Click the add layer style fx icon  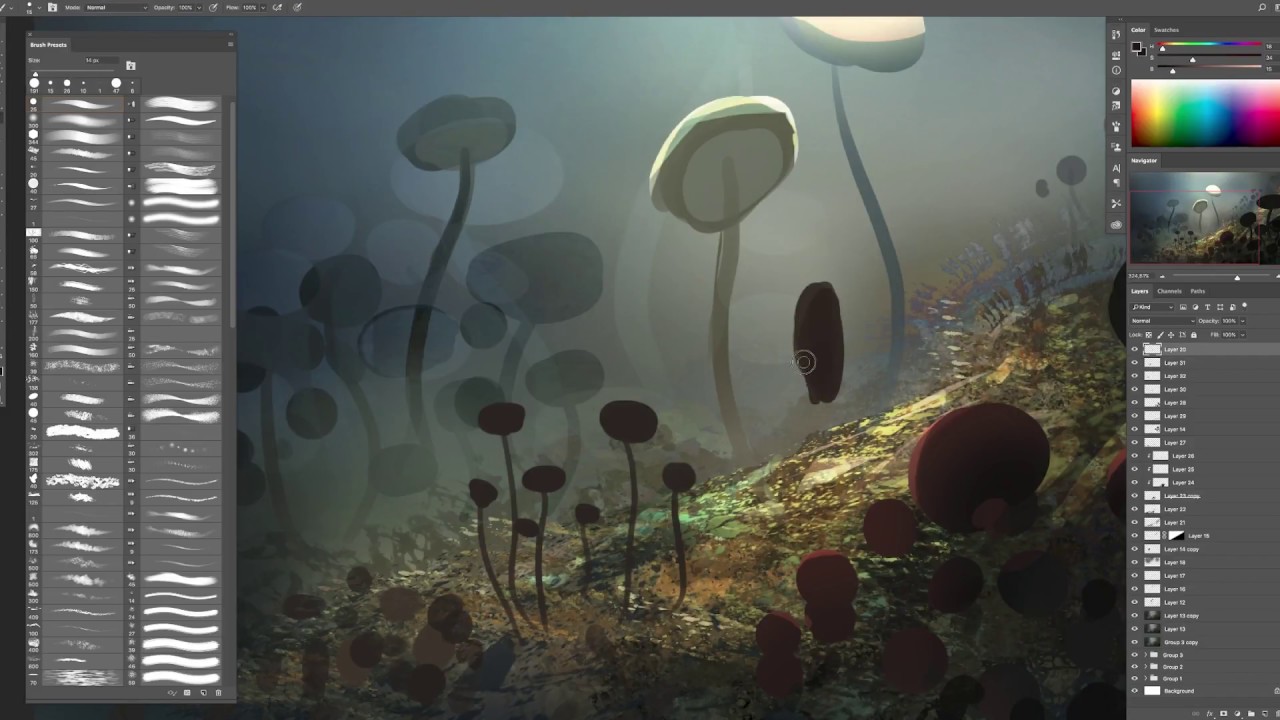pos(1210,714)
